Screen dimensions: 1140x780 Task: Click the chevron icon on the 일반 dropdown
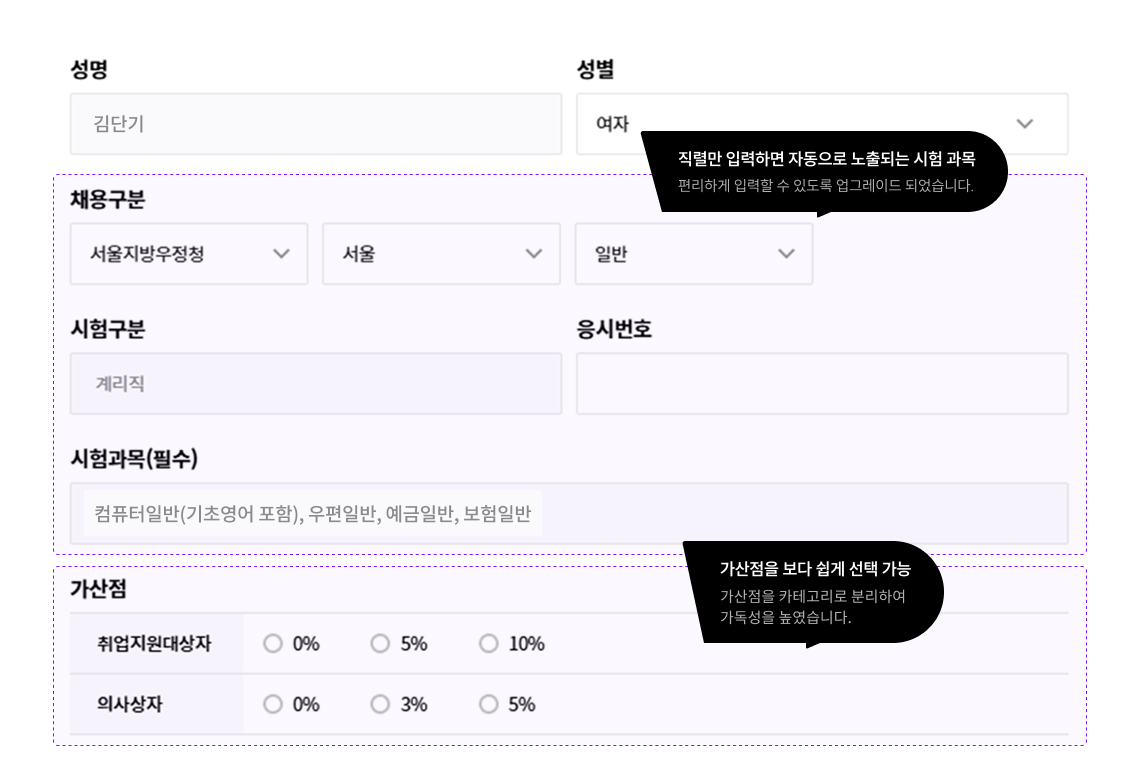pyautogui.click(x=786, y=254)
